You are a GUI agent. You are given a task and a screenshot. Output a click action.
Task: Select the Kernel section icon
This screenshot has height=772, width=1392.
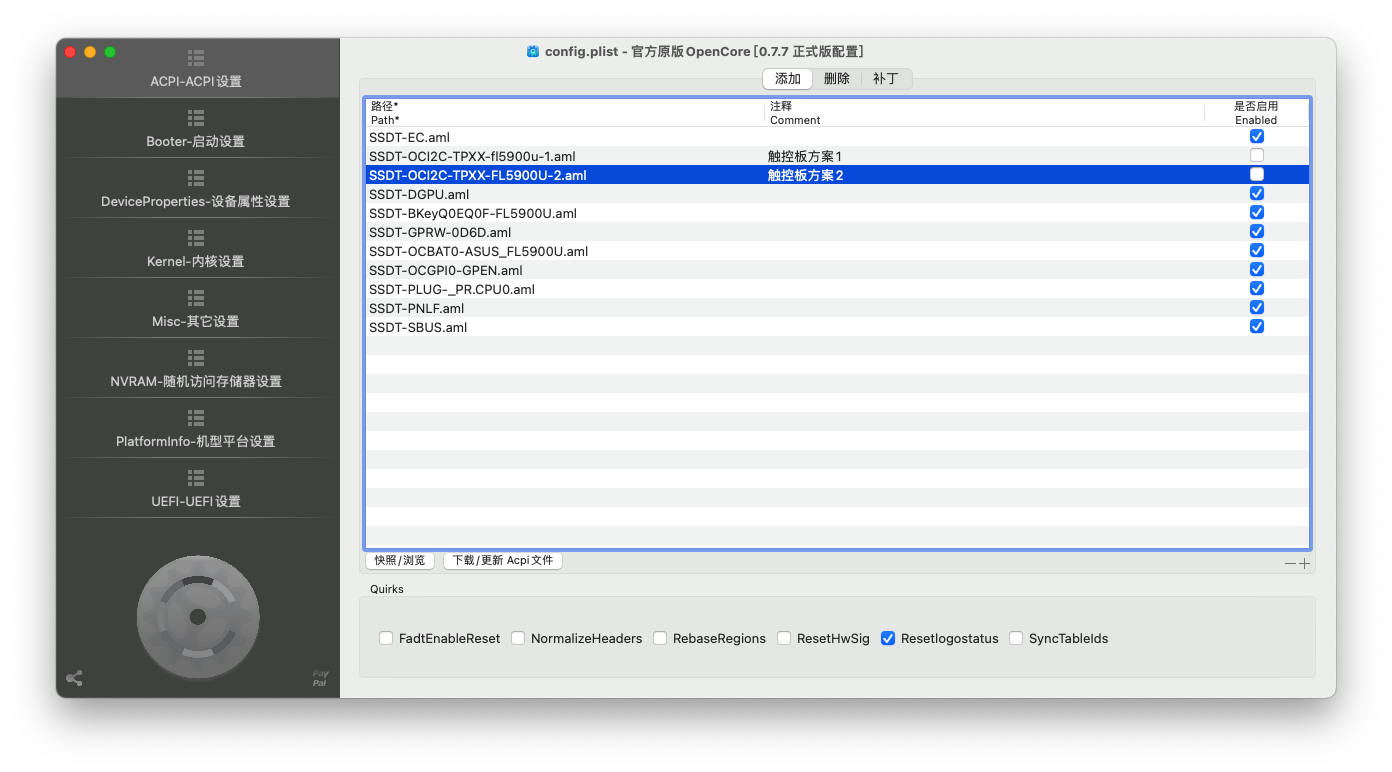coord(196,238)
